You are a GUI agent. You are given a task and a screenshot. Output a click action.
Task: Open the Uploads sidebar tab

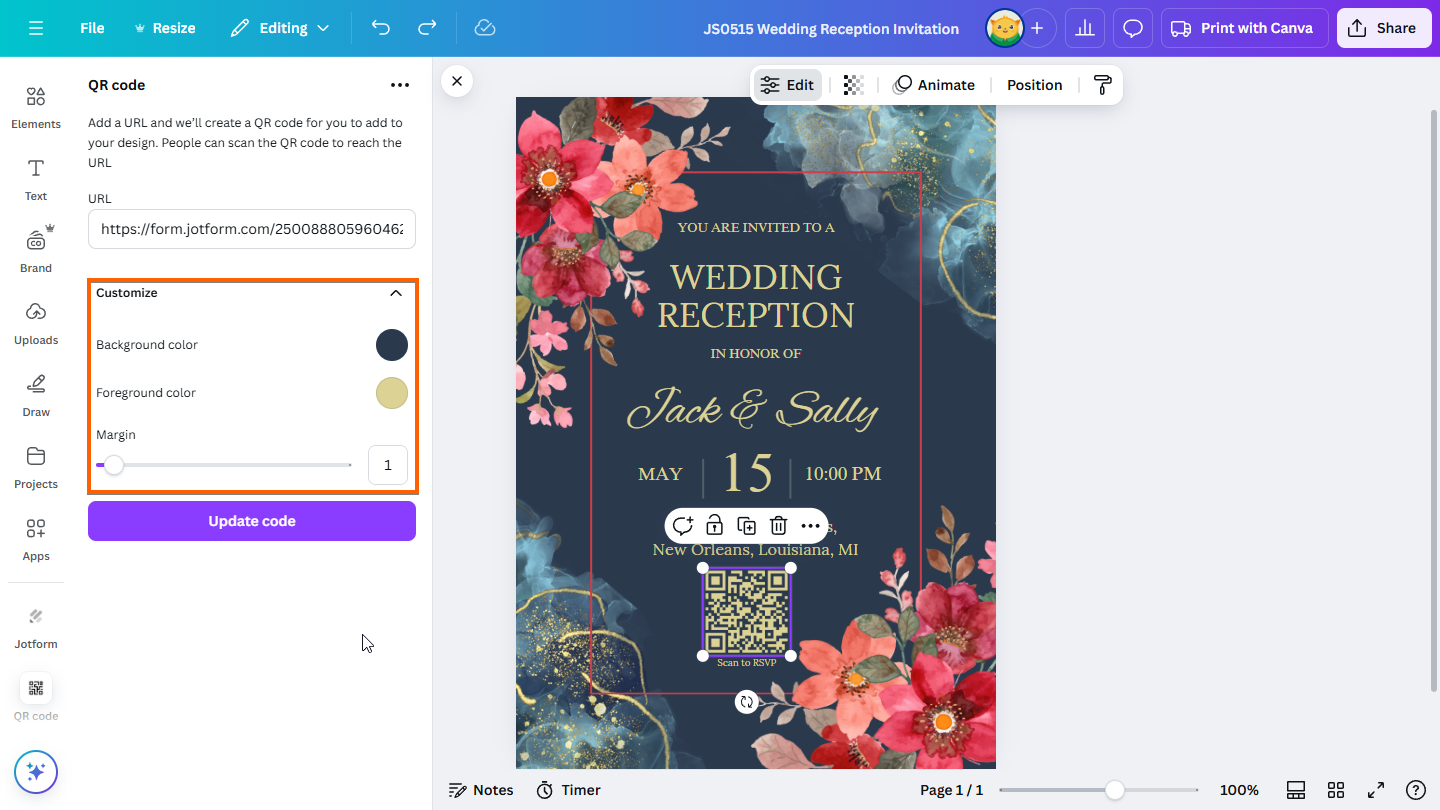click(x=36, y=324)
